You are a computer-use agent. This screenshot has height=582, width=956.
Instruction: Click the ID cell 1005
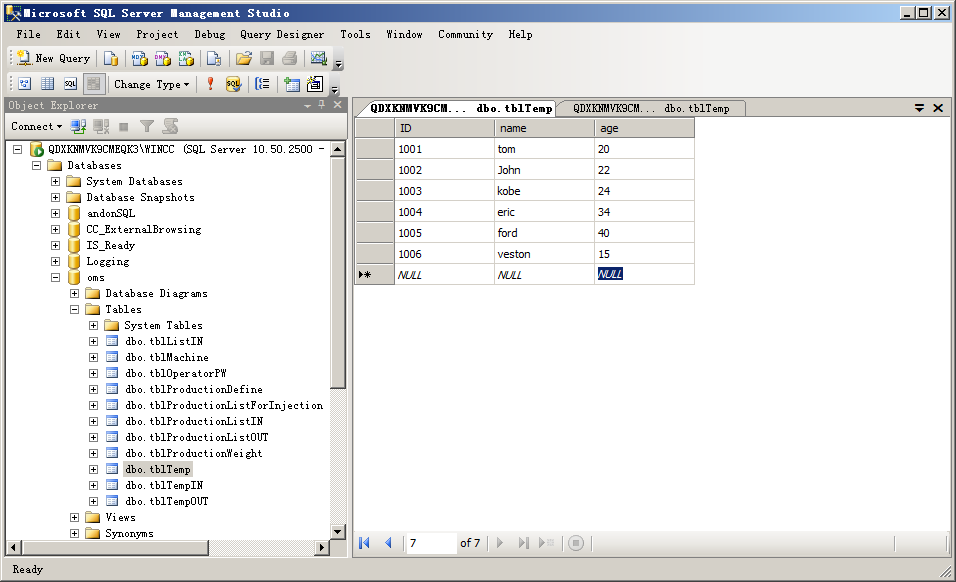(x=444, y=233)
